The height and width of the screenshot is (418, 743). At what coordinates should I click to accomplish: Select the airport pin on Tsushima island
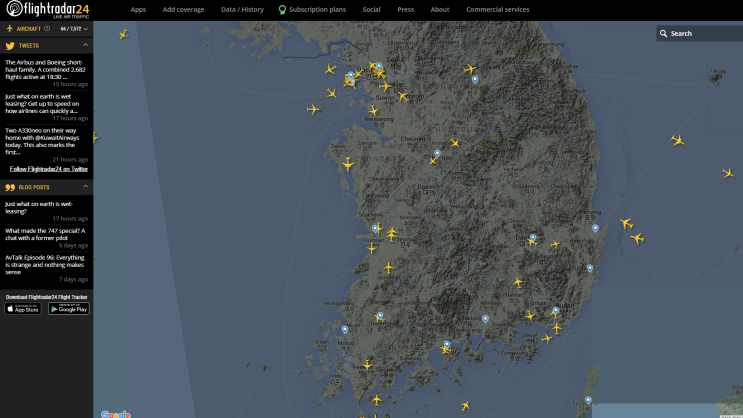tap(588, 400)
